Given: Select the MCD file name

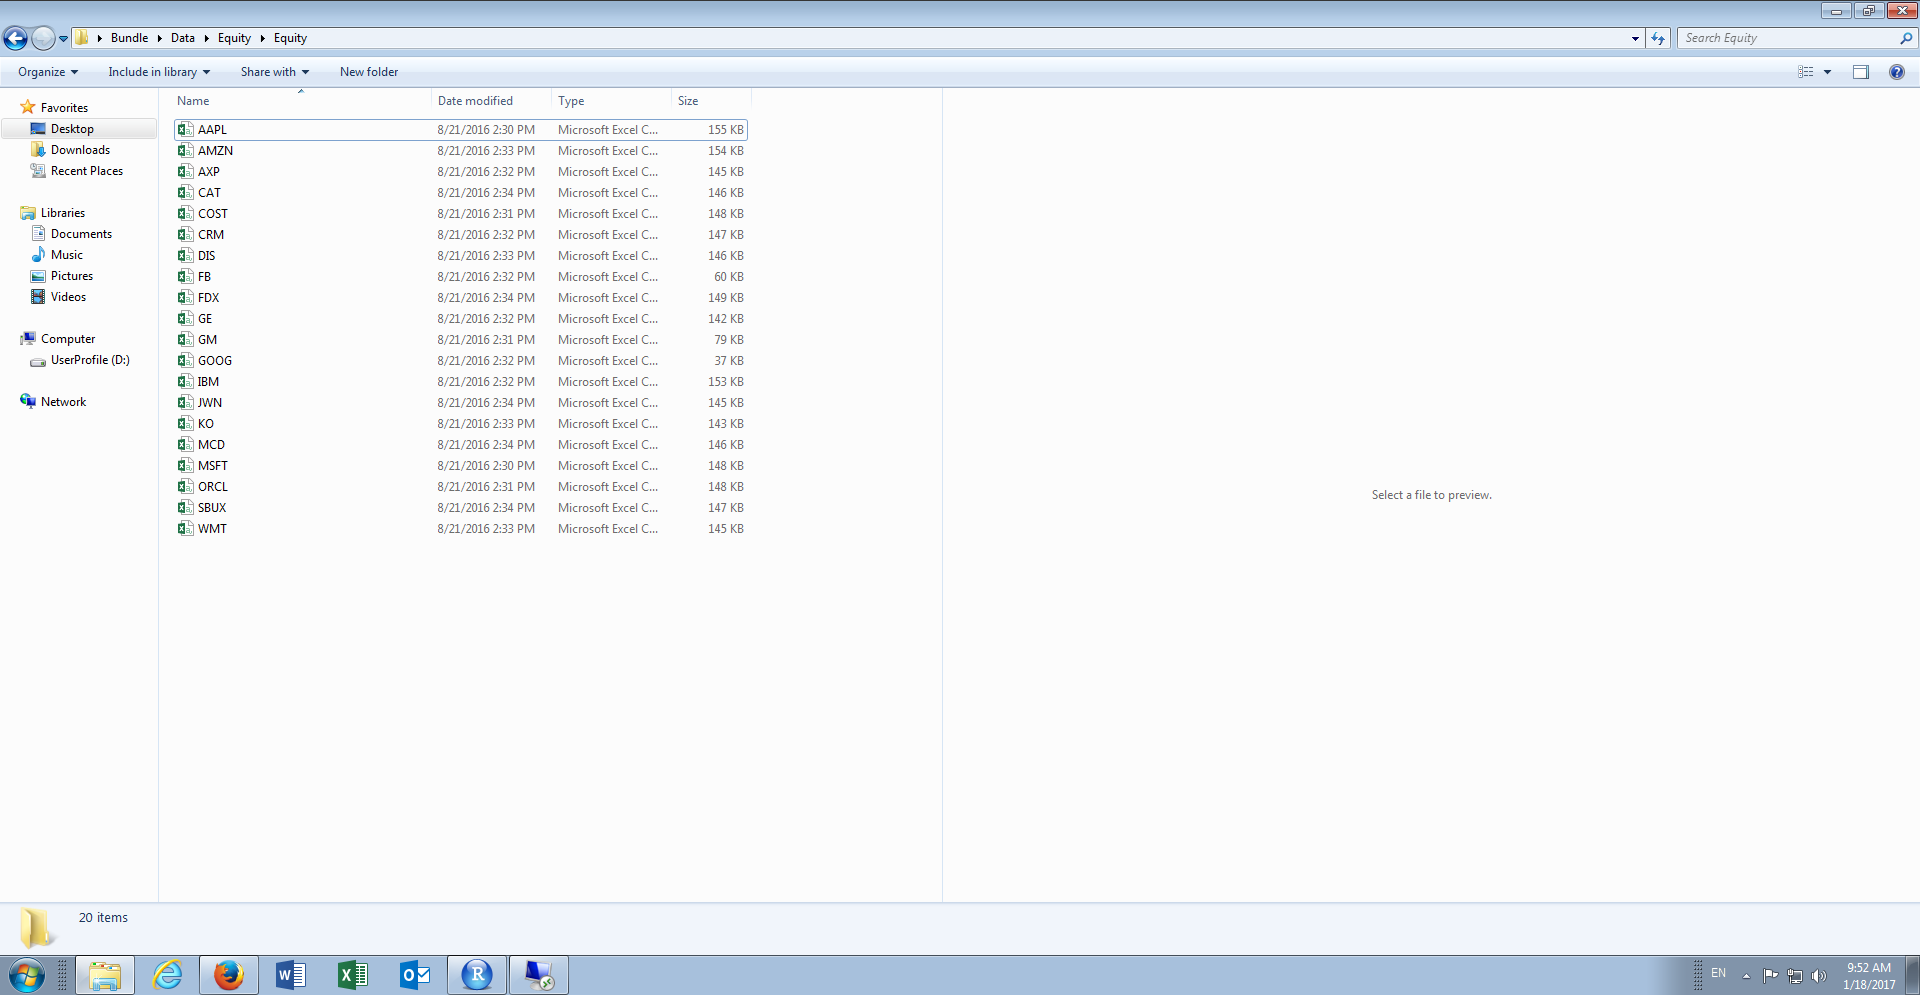Looking at the screenshot, I should coord(211,445).
